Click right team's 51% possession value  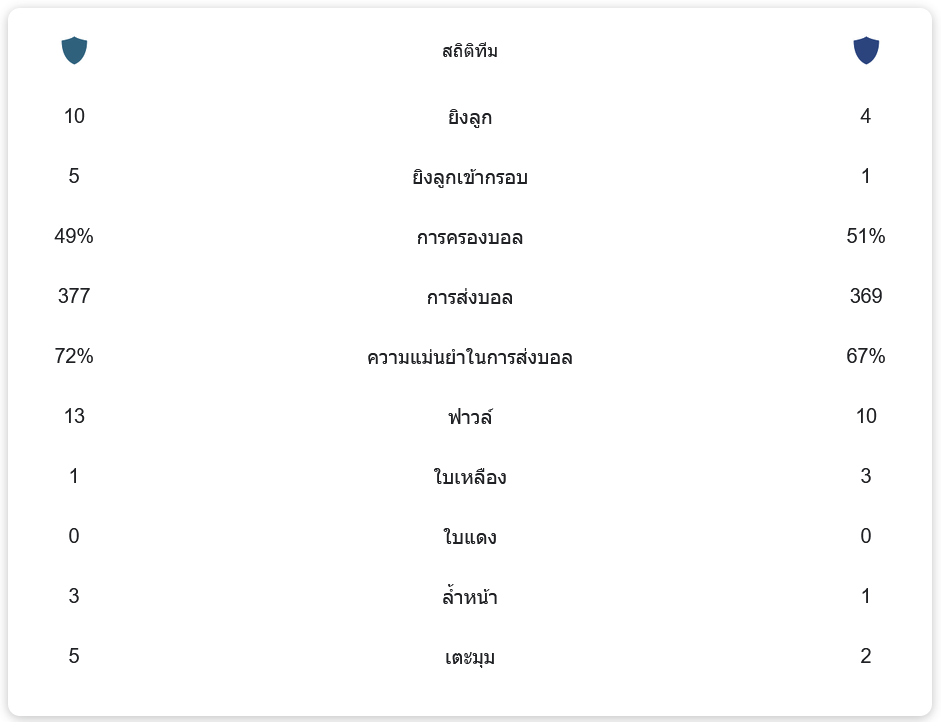pos(865,236)
